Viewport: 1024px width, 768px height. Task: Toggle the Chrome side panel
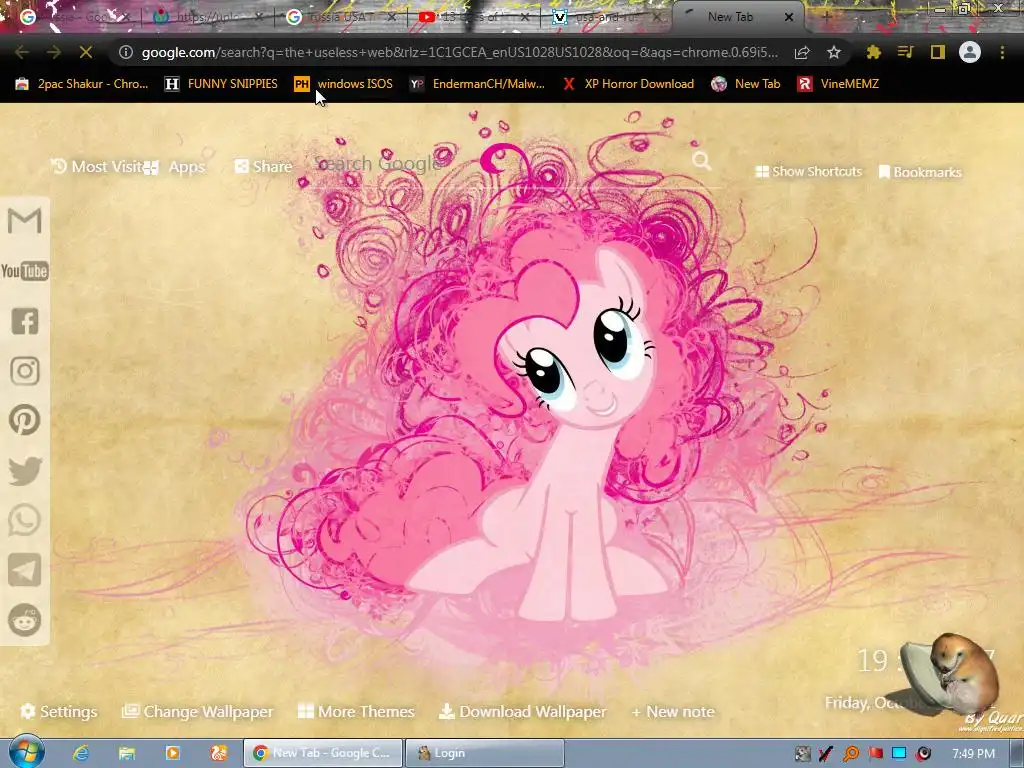[938, 52]
